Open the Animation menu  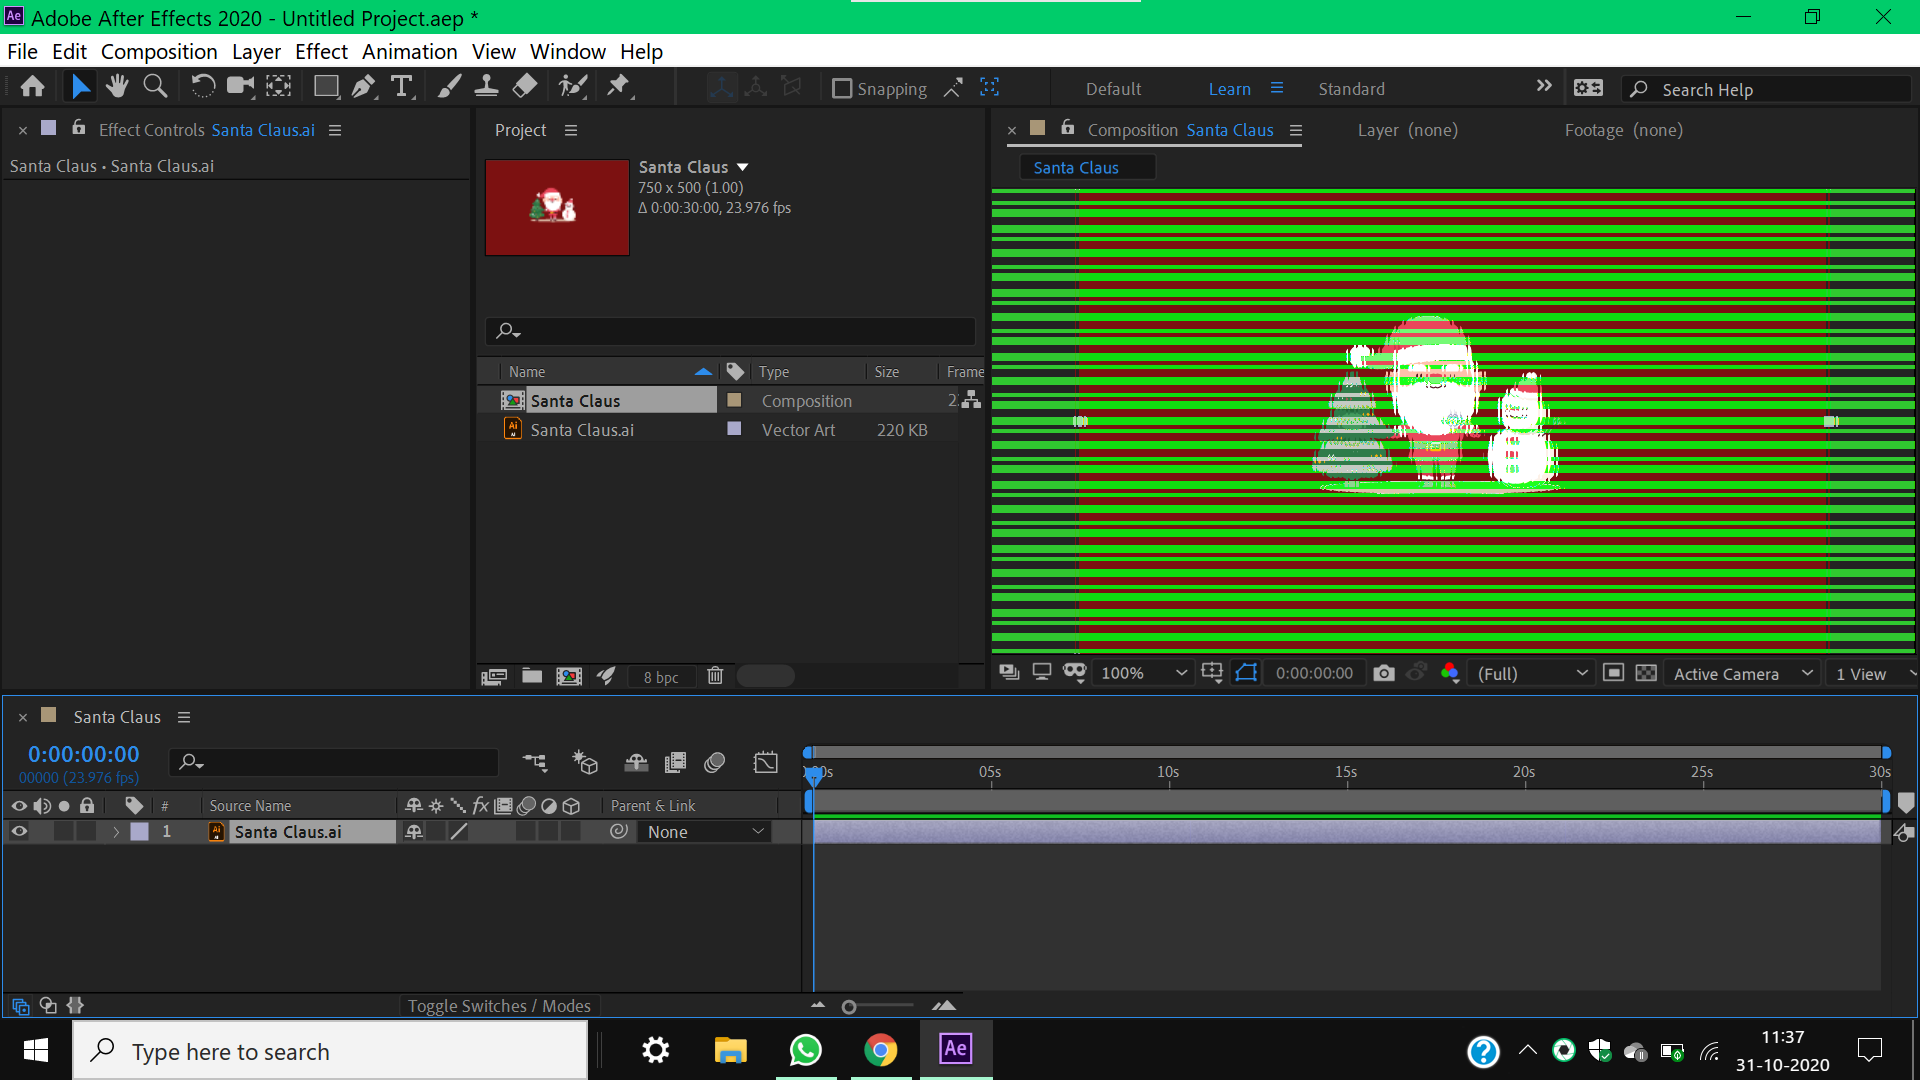pos(409,51)
